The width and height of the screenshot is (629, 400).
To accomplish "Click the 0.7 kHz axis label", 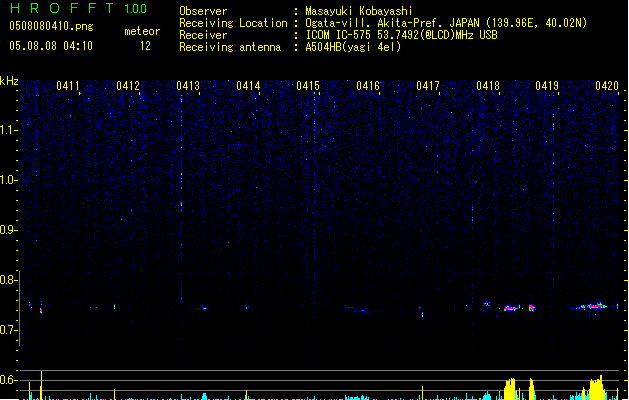I will [x=9, y=330].
